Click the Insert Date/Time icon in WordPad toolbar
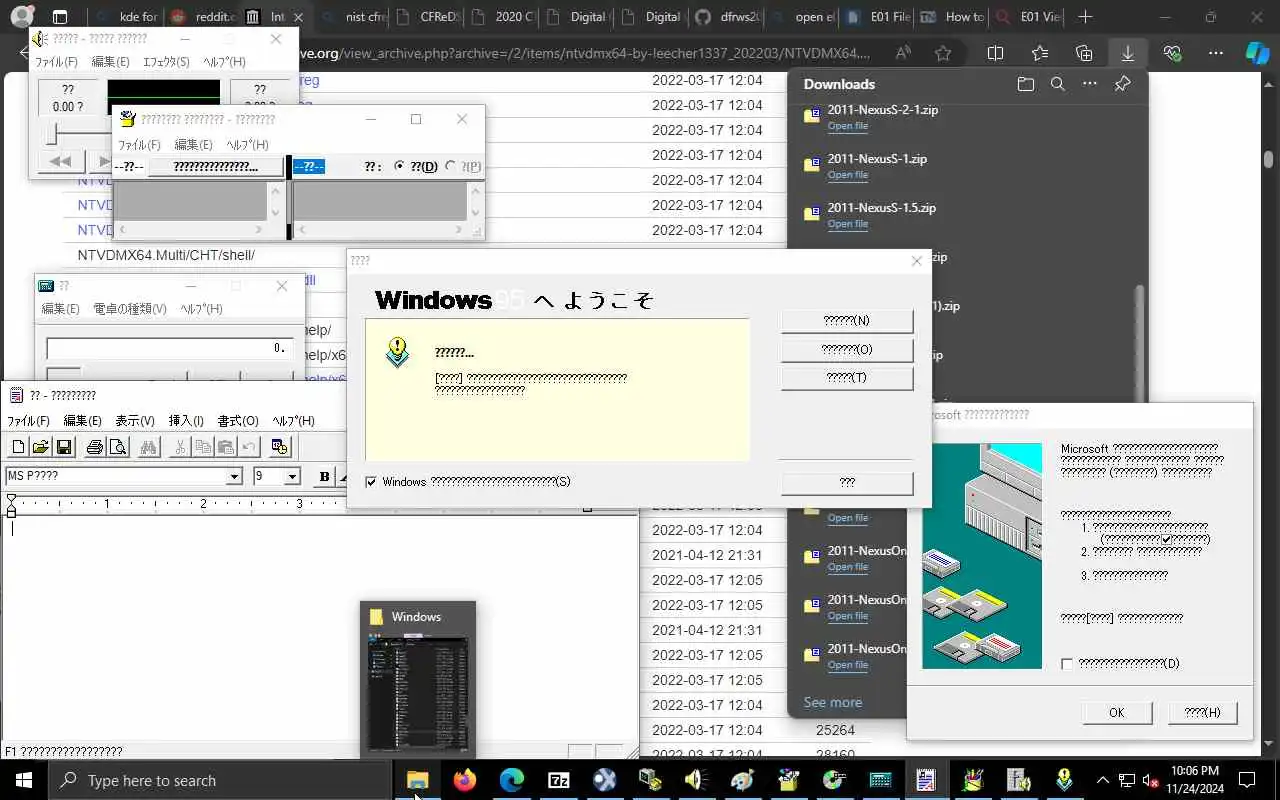Image resolution: width=1280 pixels, height=800 pixels. [x=280, y=447]
